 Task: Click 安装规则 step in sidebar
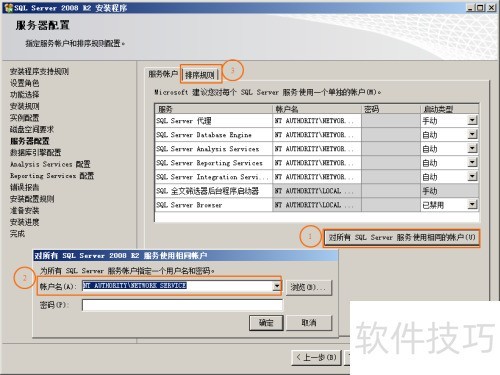[24, 106]
